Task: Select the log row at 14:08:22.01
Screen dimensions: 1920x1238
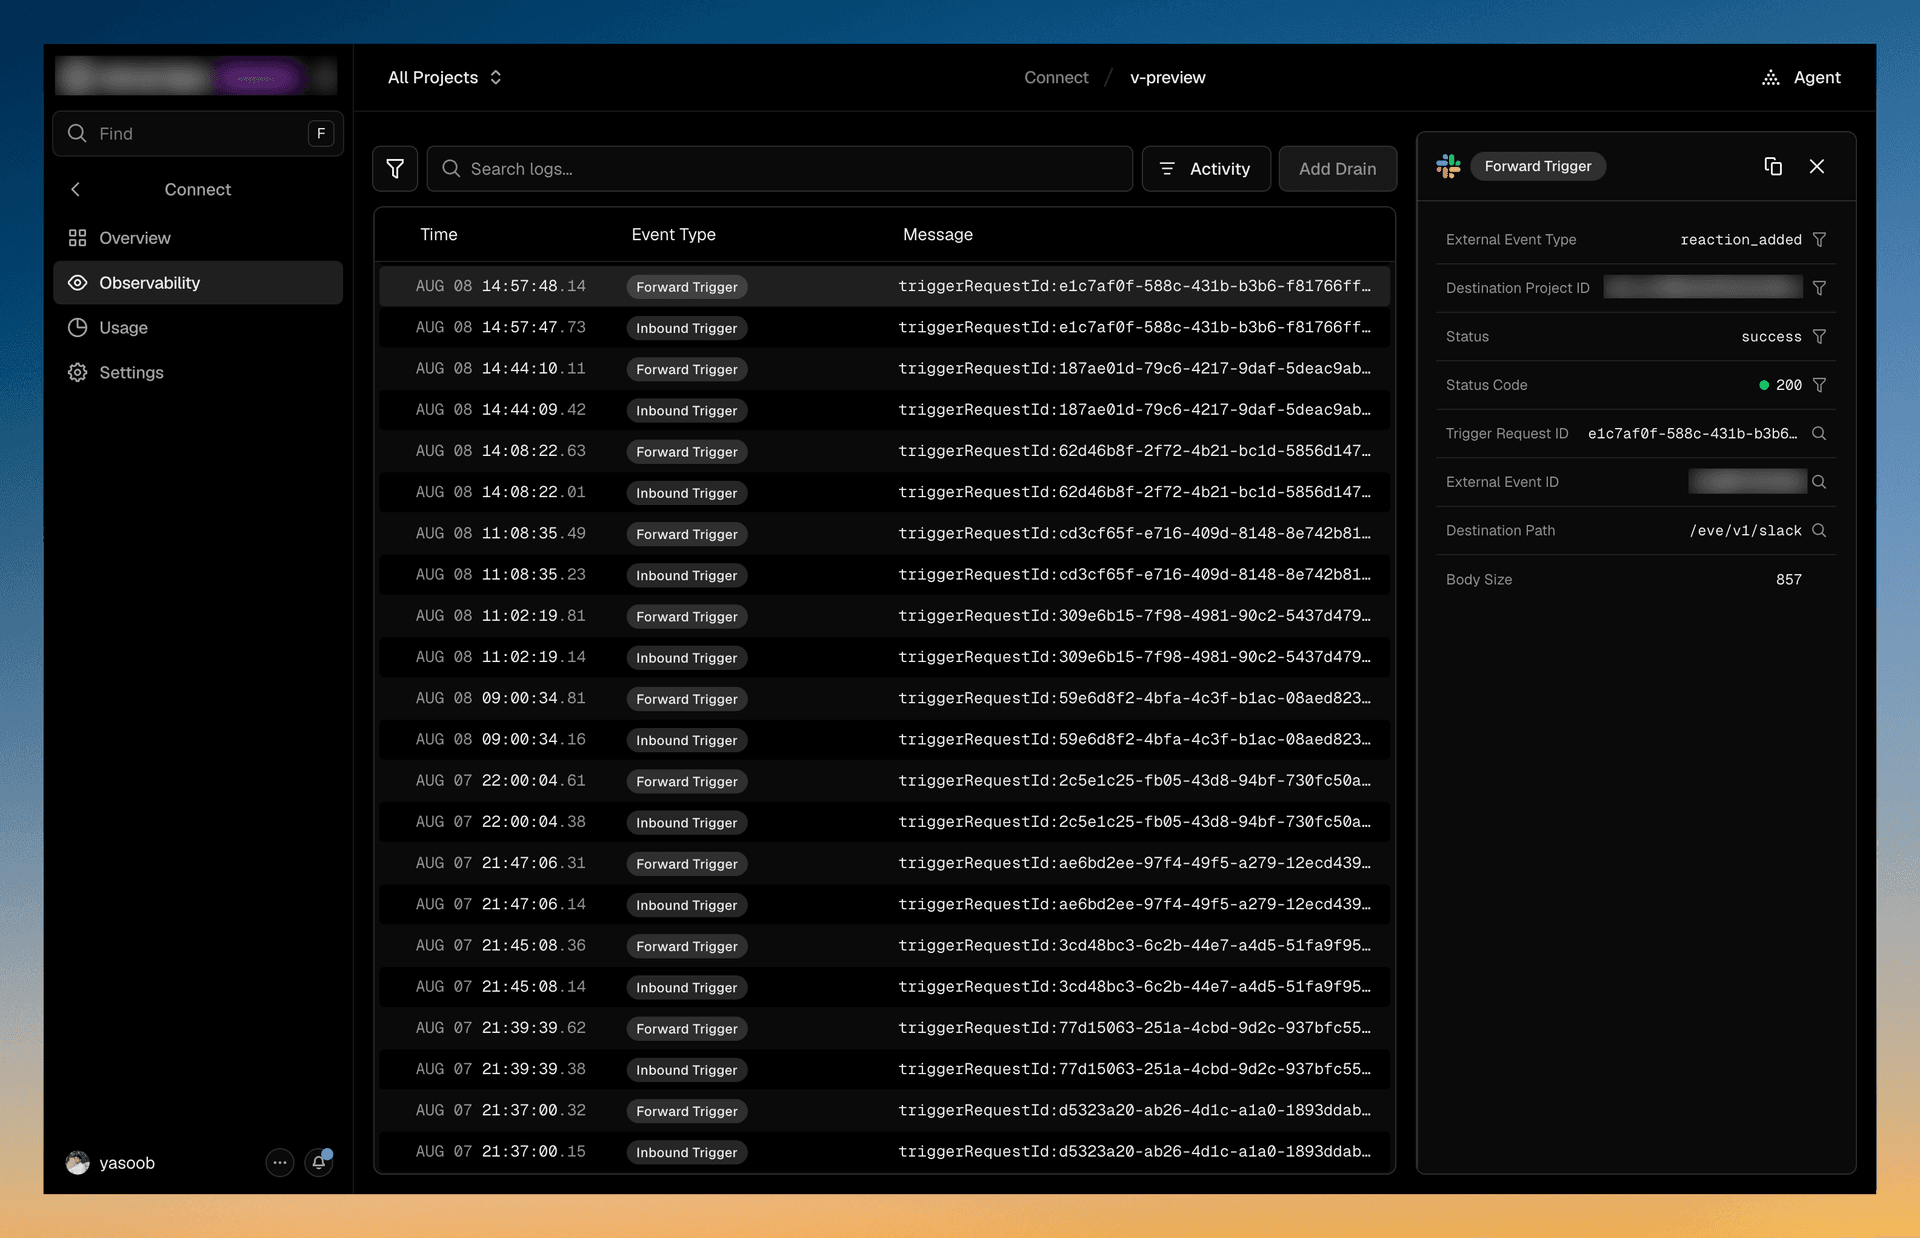Action: [885, 492]
